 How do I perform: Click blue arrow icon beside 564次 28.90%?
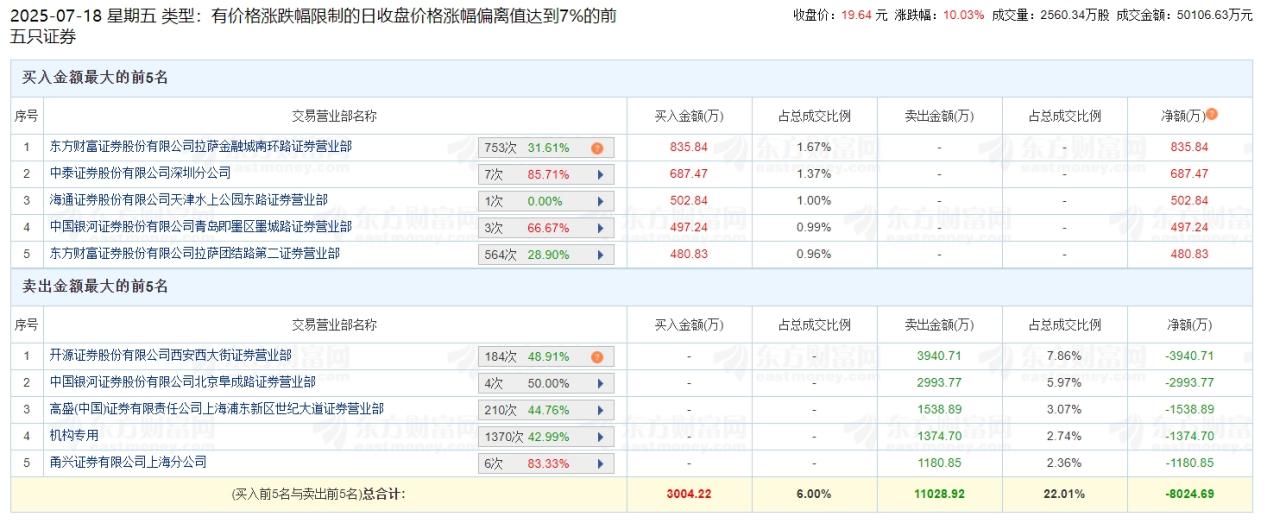pos(600,255)
